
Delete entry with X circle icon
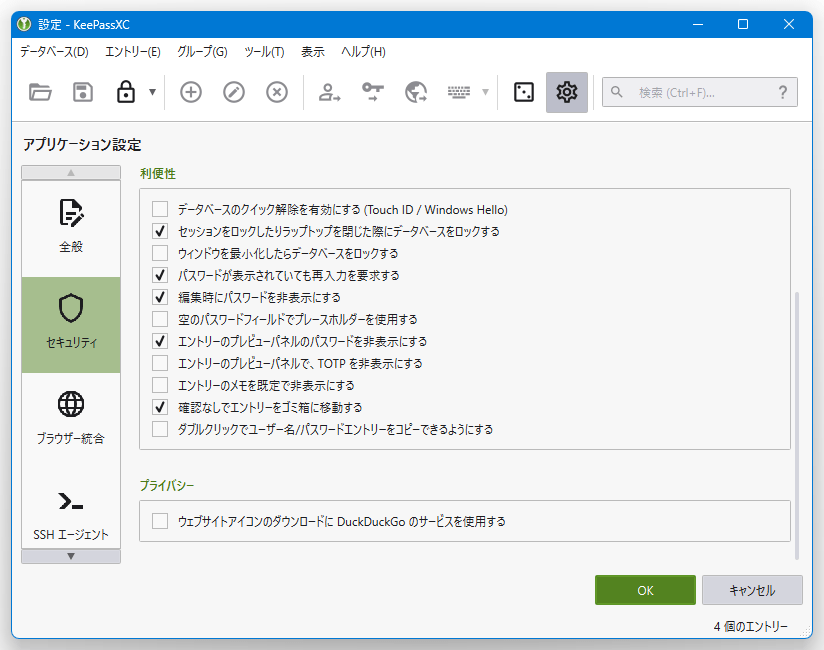click(277, 92)
